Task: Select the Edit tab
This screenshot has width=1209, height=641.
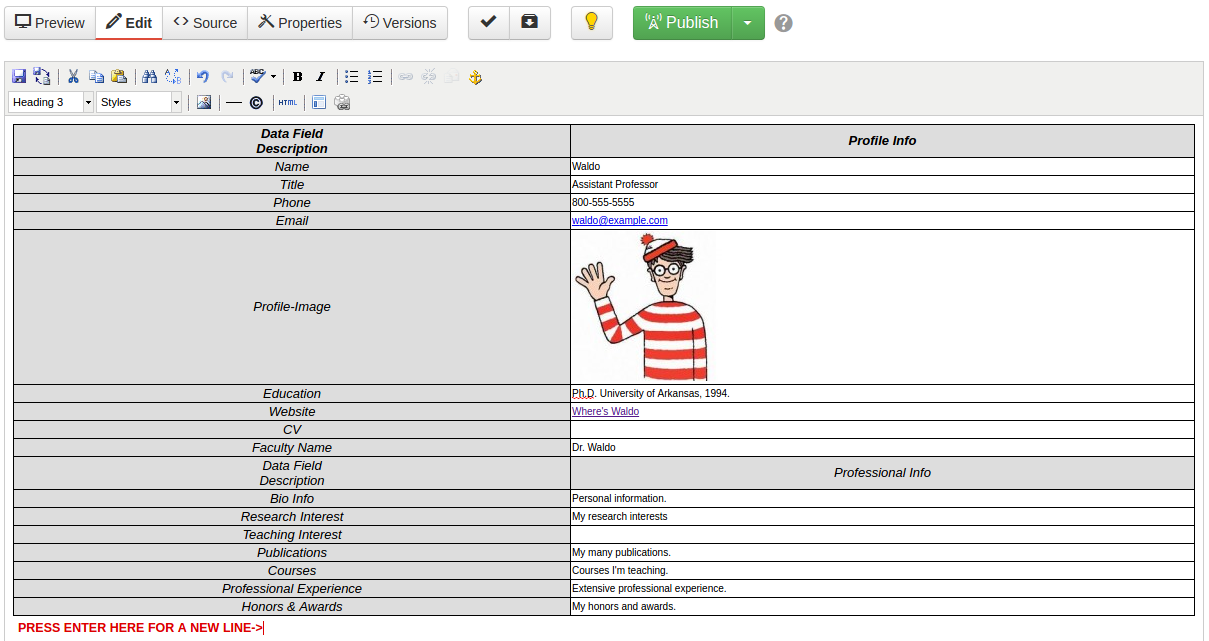Action: pos(129,23)
